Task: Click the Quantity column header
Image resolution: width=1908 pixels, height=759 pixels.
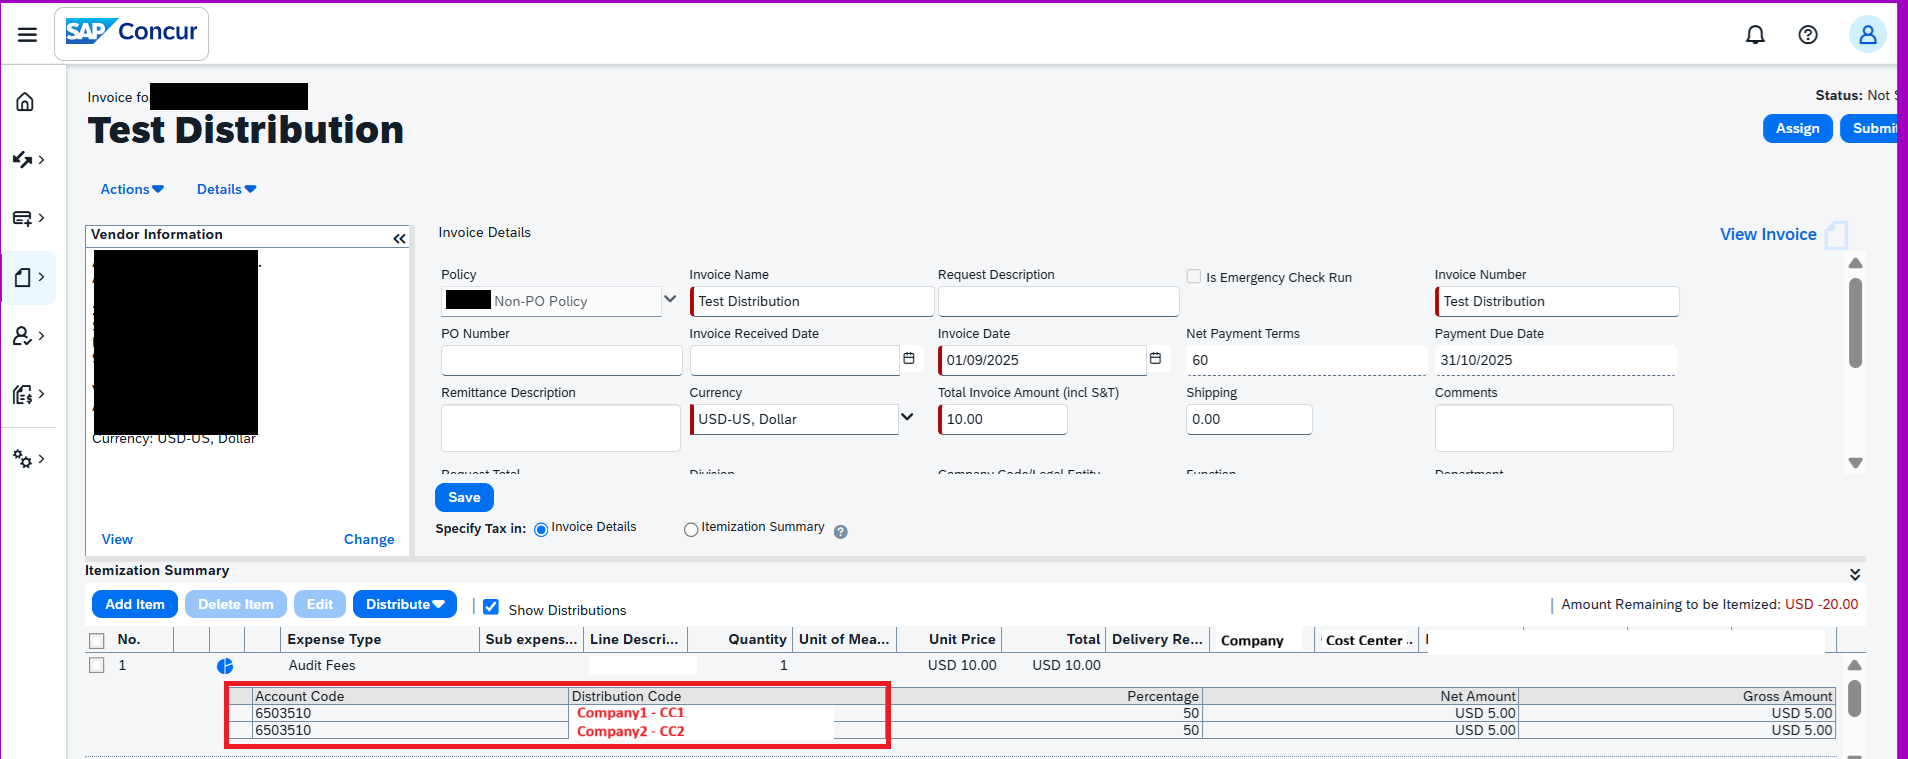Action: 757,640
